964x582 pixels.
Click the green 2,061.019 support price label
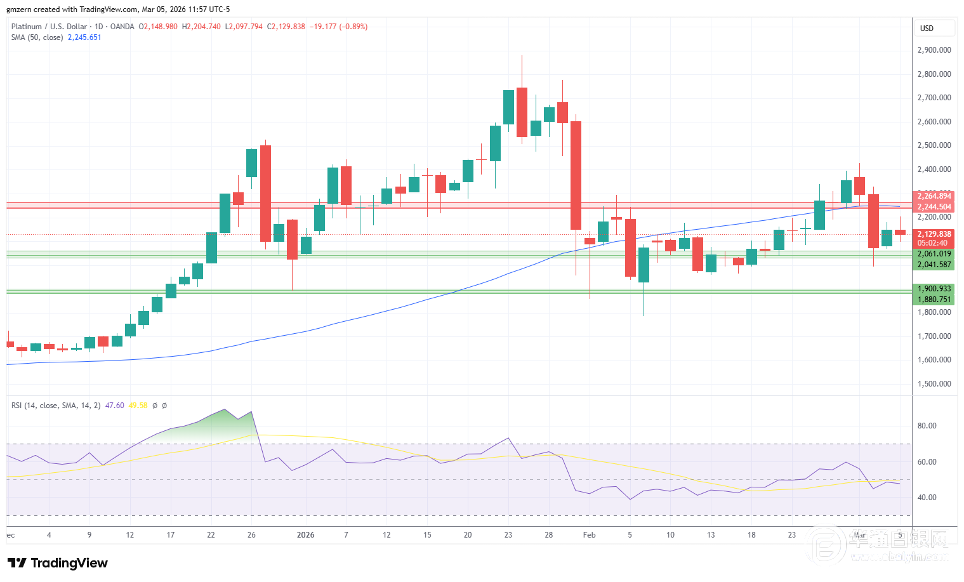click(932, 254)
